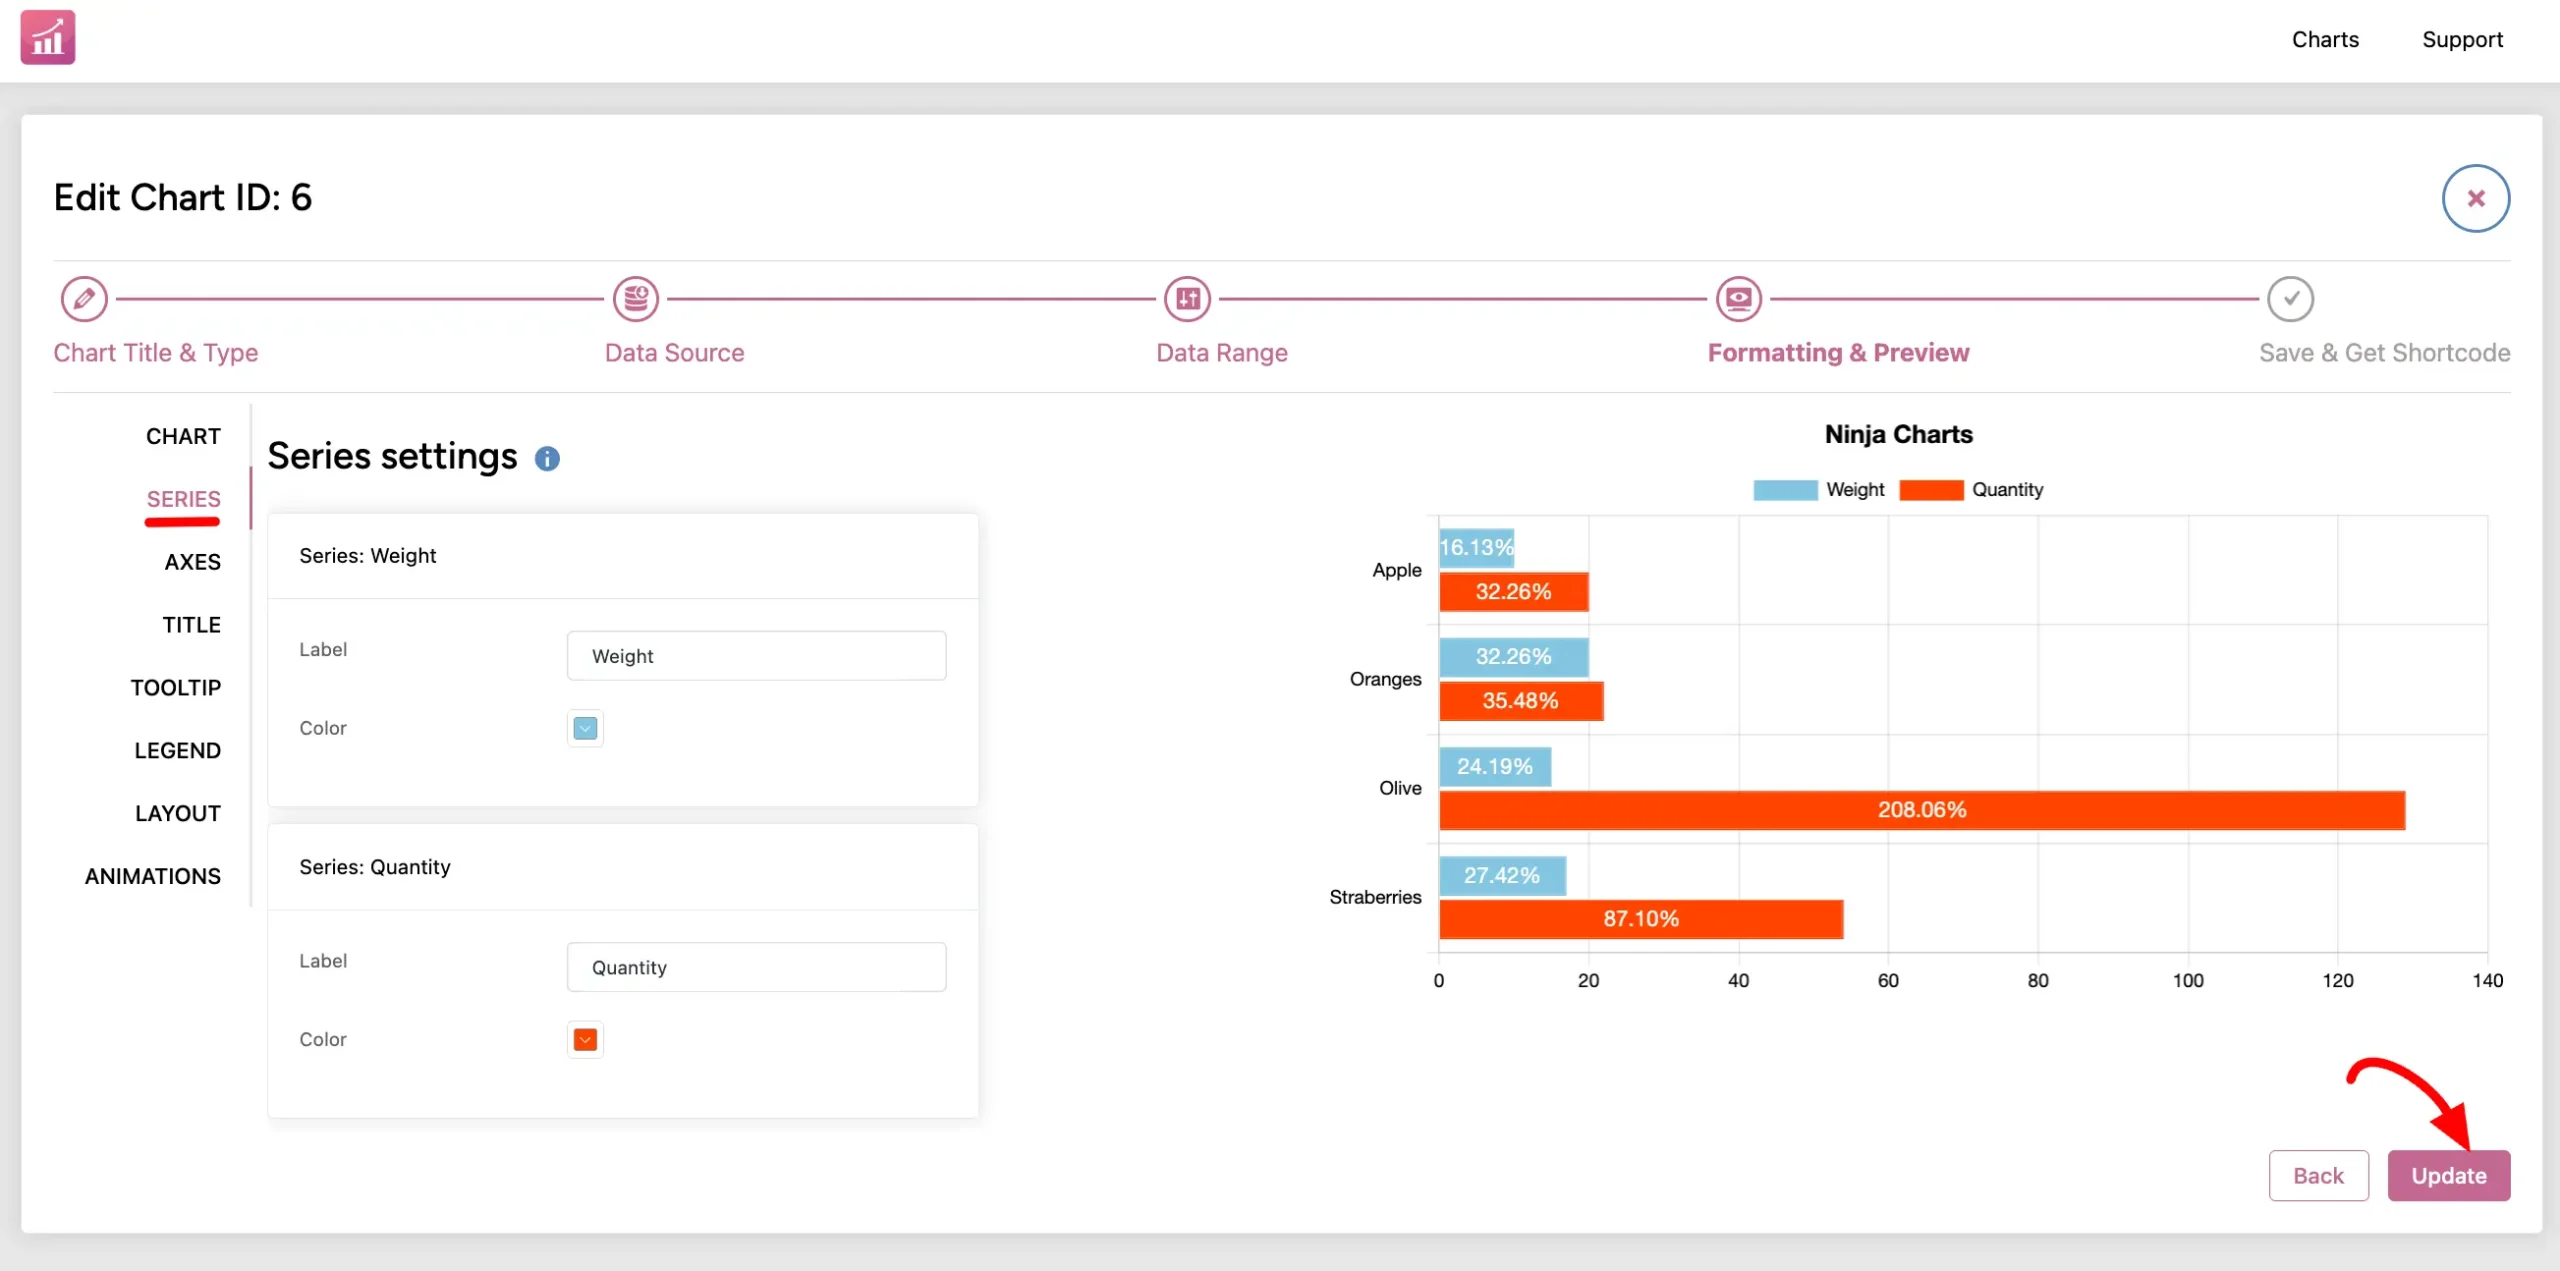Image resolution: width=2560 pixels, height=1271 pixels.
Task: Go to Save & Get Shortcode step label
Action: 2384,353
